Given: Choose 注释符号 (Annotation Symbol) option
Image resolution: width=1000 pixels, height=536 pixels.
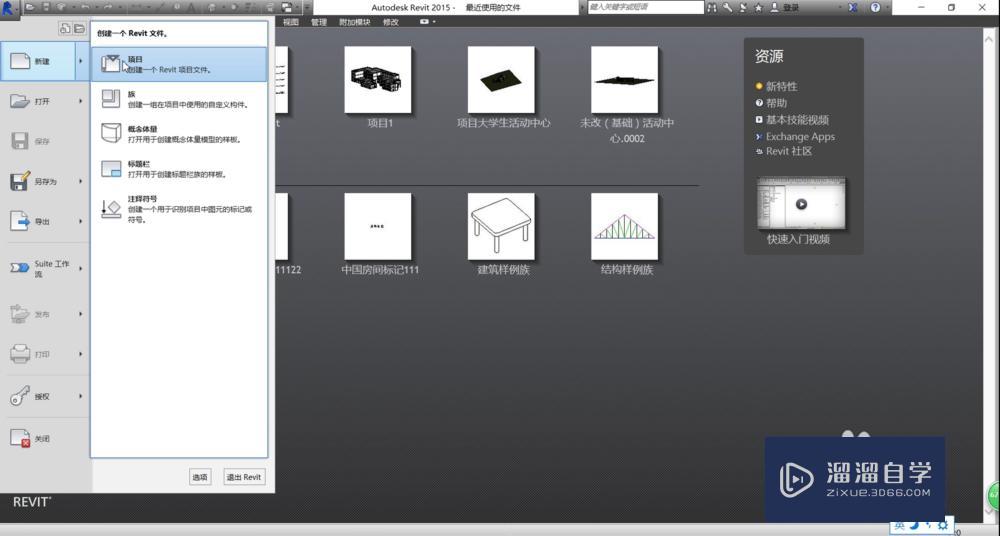Looking at the screenshot, I should click(179, 209).
